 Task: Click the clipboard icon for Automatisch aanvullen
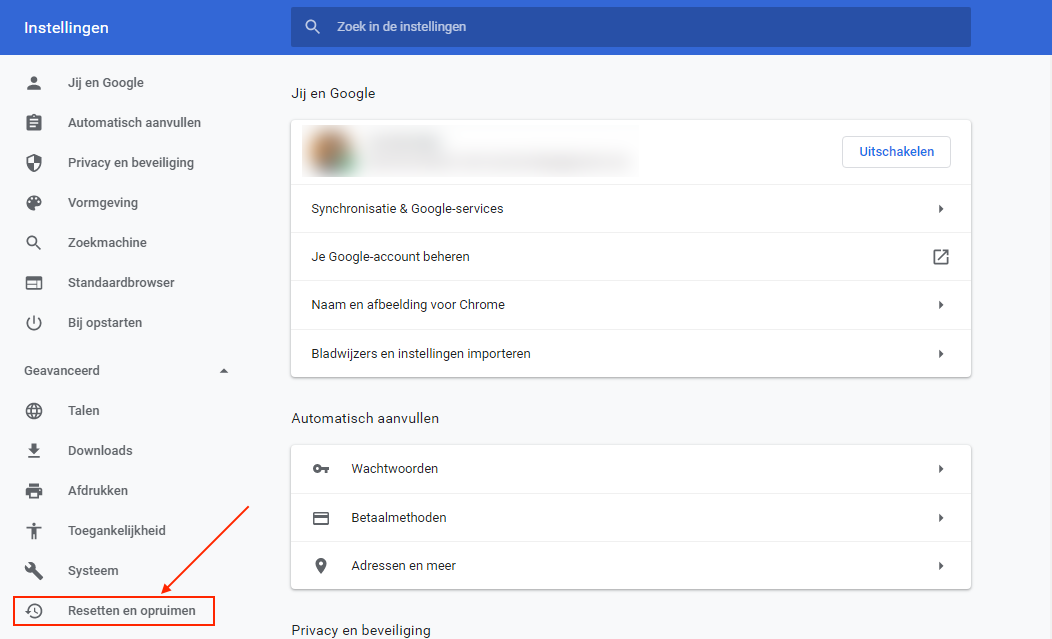(34, 123)
